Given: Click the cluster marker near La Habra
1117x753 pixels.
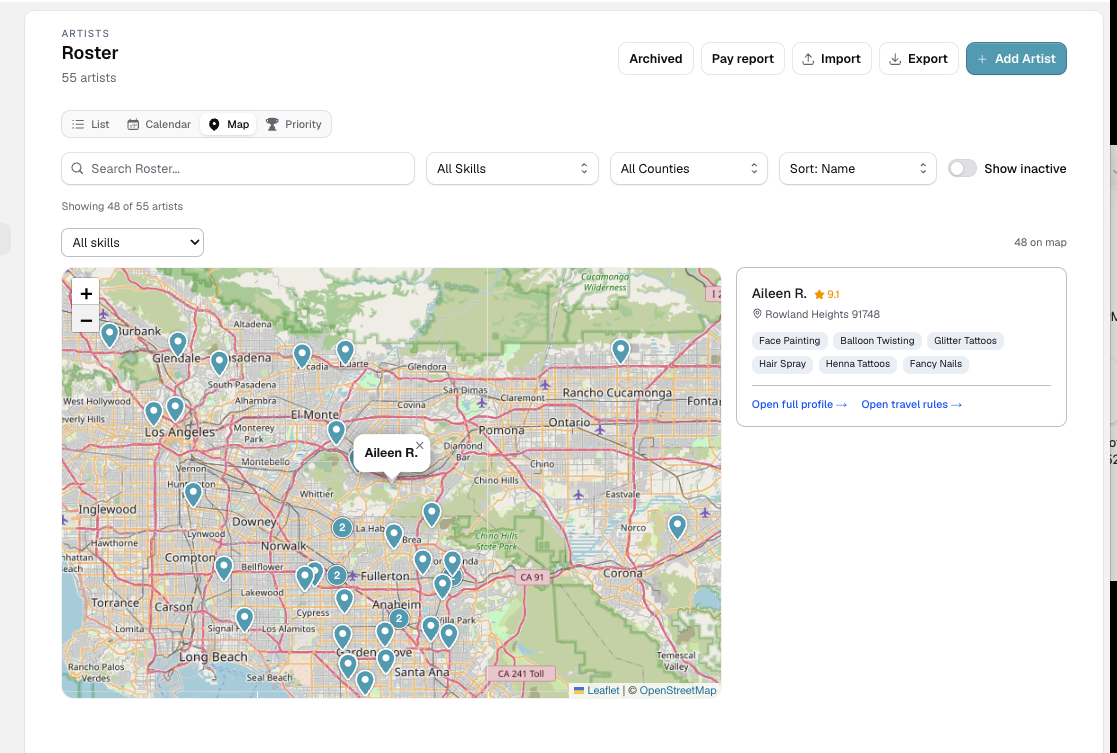Looking at the screenshot, I should tap(342, 527).
